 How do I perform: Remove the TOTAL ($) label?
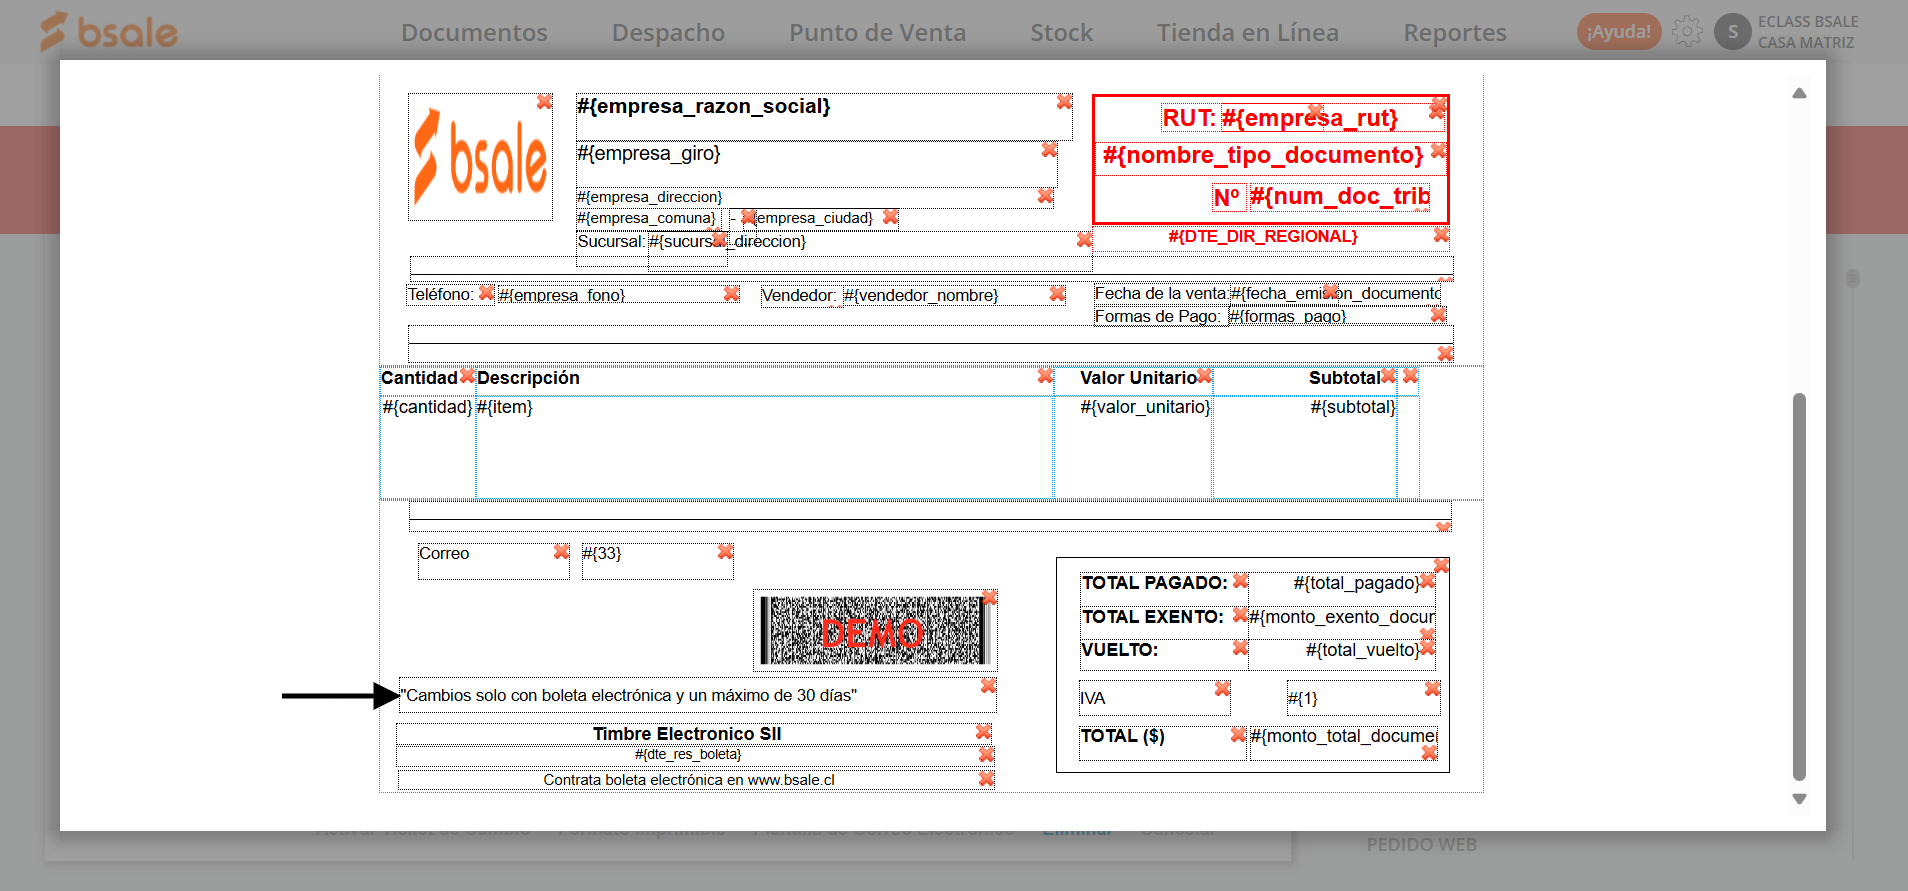tap(1238, 735)
